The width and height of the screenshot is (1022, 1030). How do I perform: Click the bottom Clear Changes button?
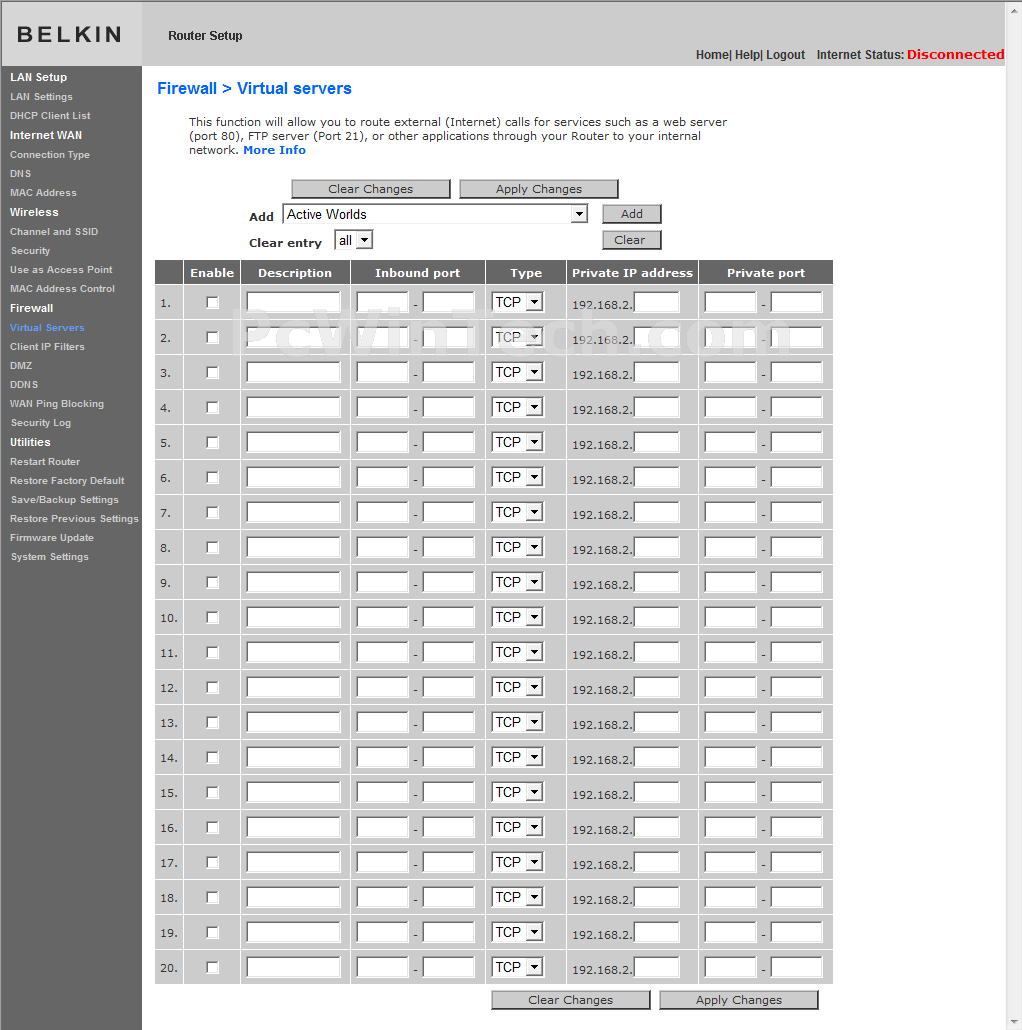pyautogui.click(x=571, y=1000)
